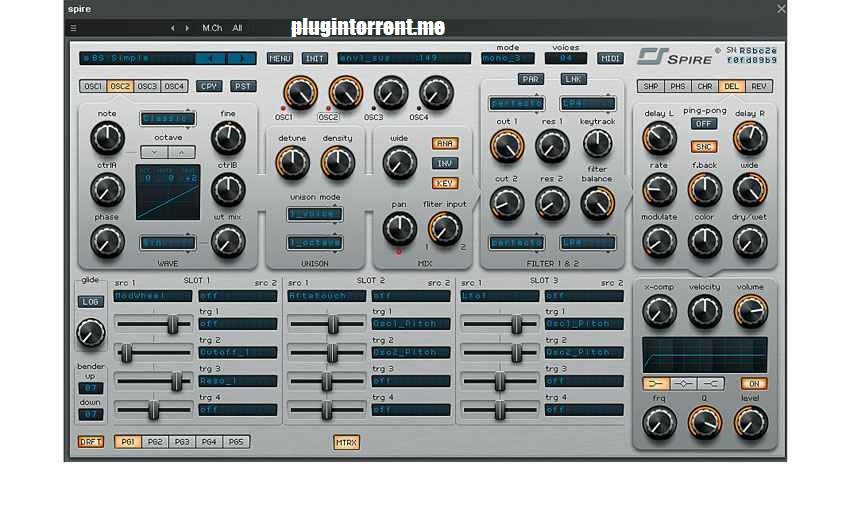Image resolution: width=850 pixels, height=505 pixels.
Task: Toggle the DRFT drift button
Action: point(91,442)
